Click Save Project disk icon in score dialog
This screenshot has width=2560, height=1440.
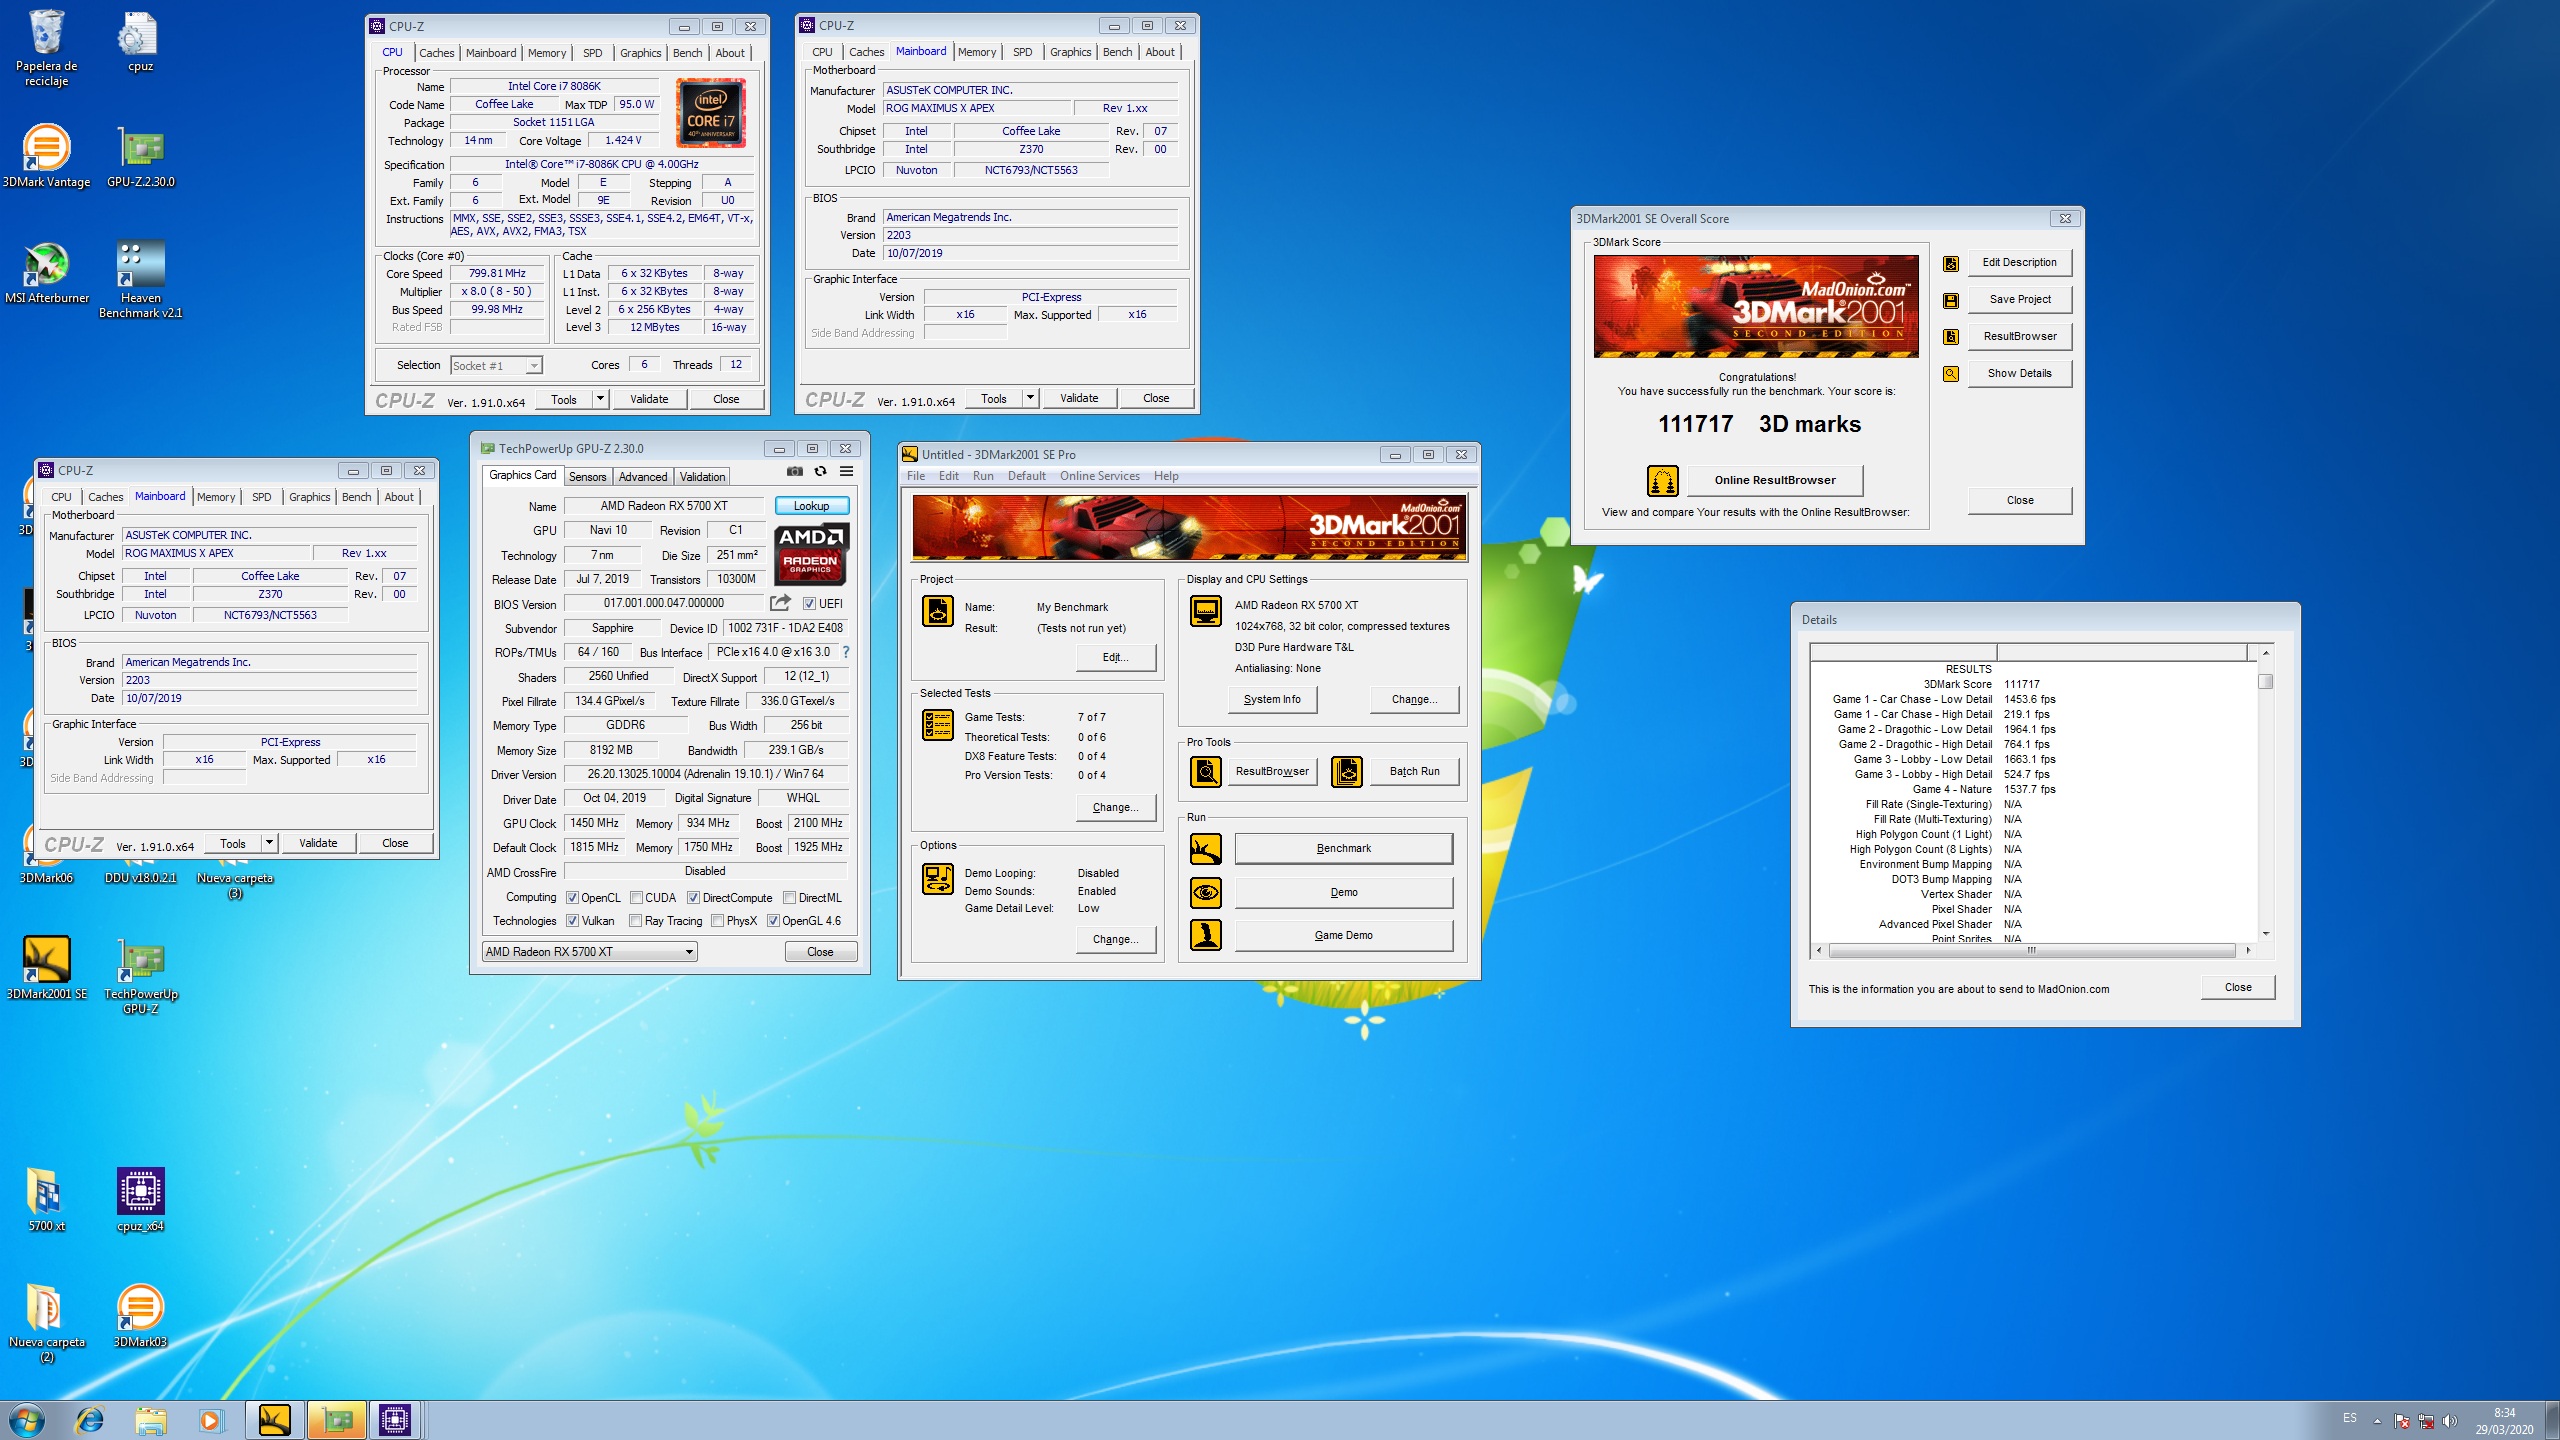pyautogui.click(x=1950, y=300)
